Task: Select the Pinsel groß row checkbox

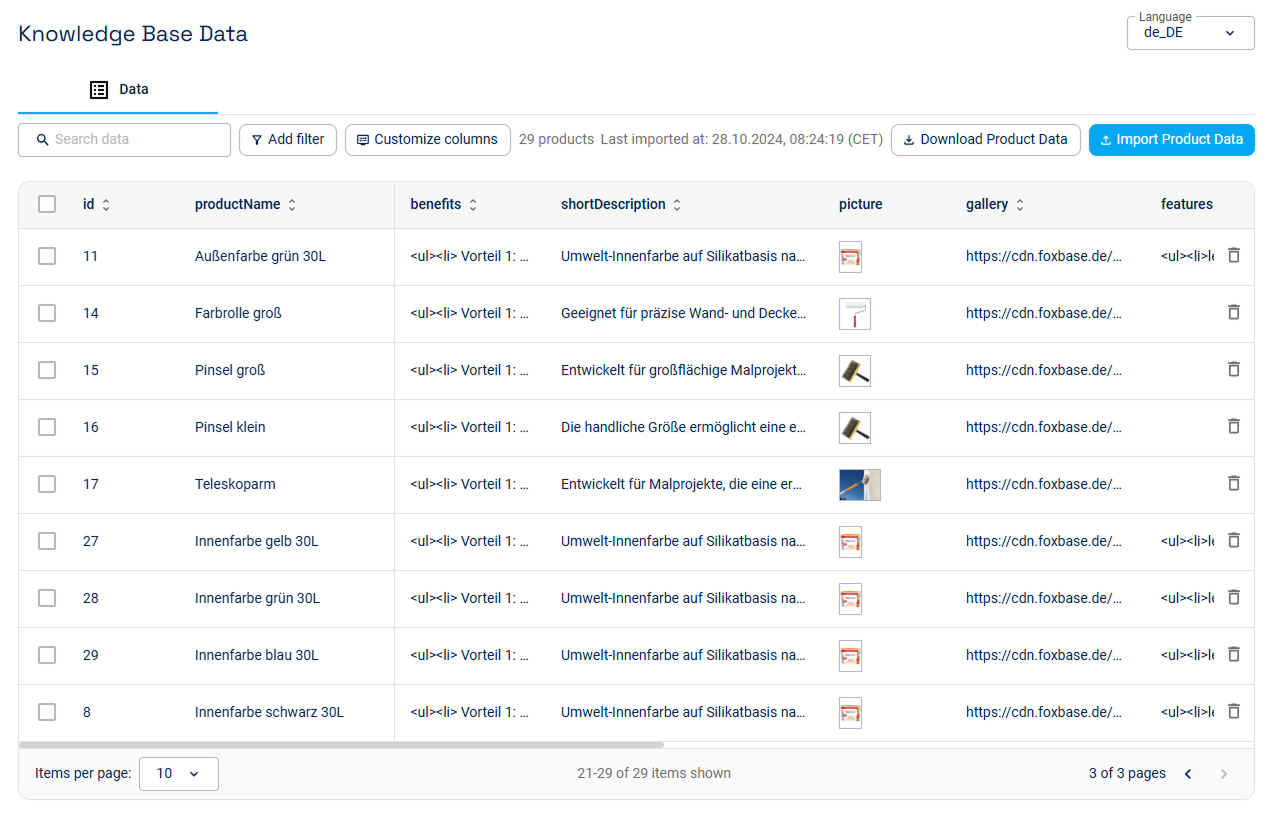Action: coord(47,370)
